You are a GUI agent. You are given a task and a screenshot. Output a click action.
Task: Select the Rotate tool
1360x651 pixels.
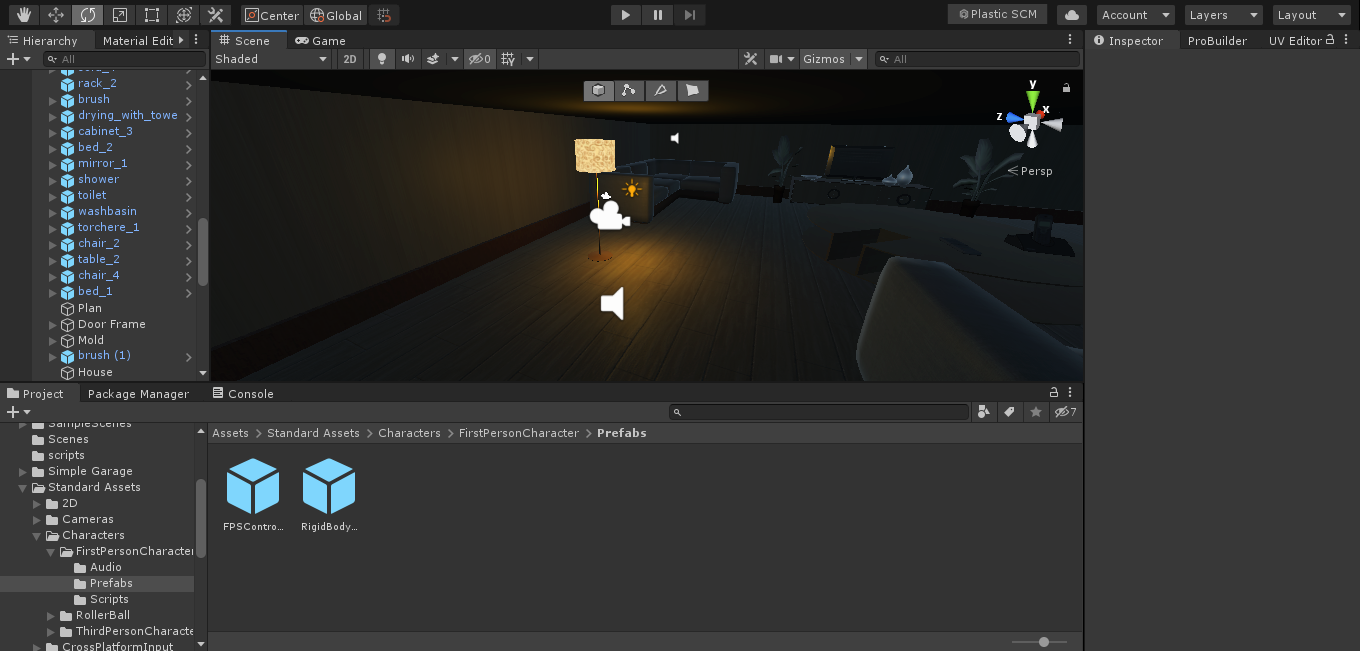(x=88, y=15)
